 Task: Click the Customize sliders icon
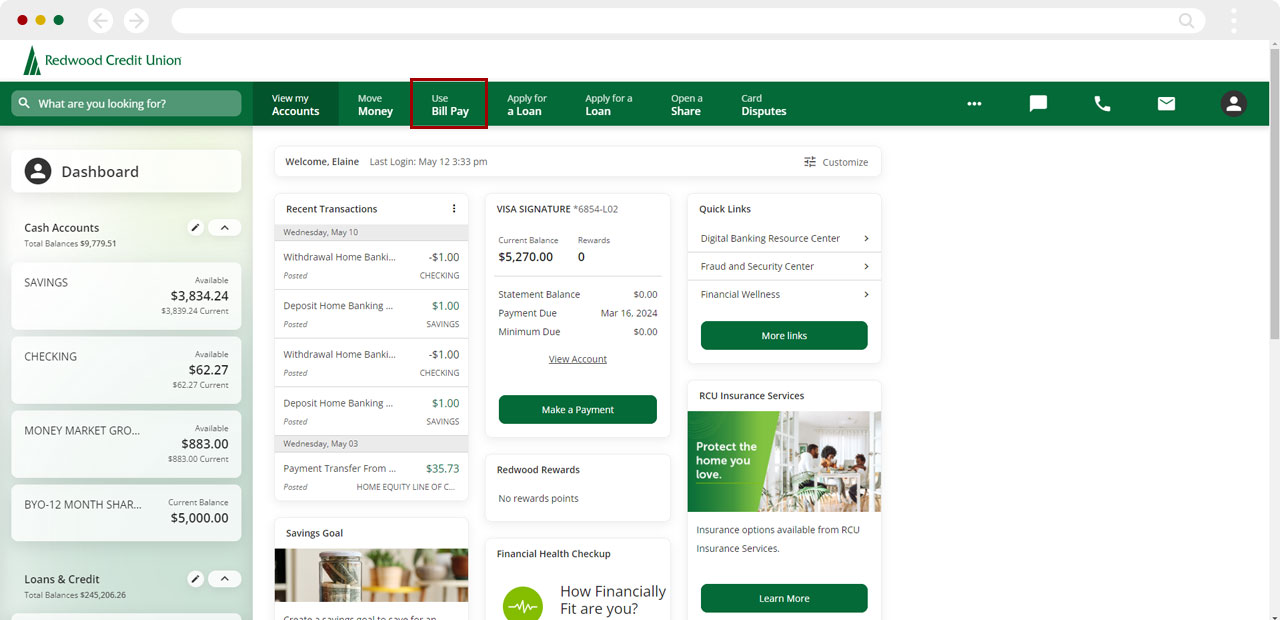click(810, 162)
